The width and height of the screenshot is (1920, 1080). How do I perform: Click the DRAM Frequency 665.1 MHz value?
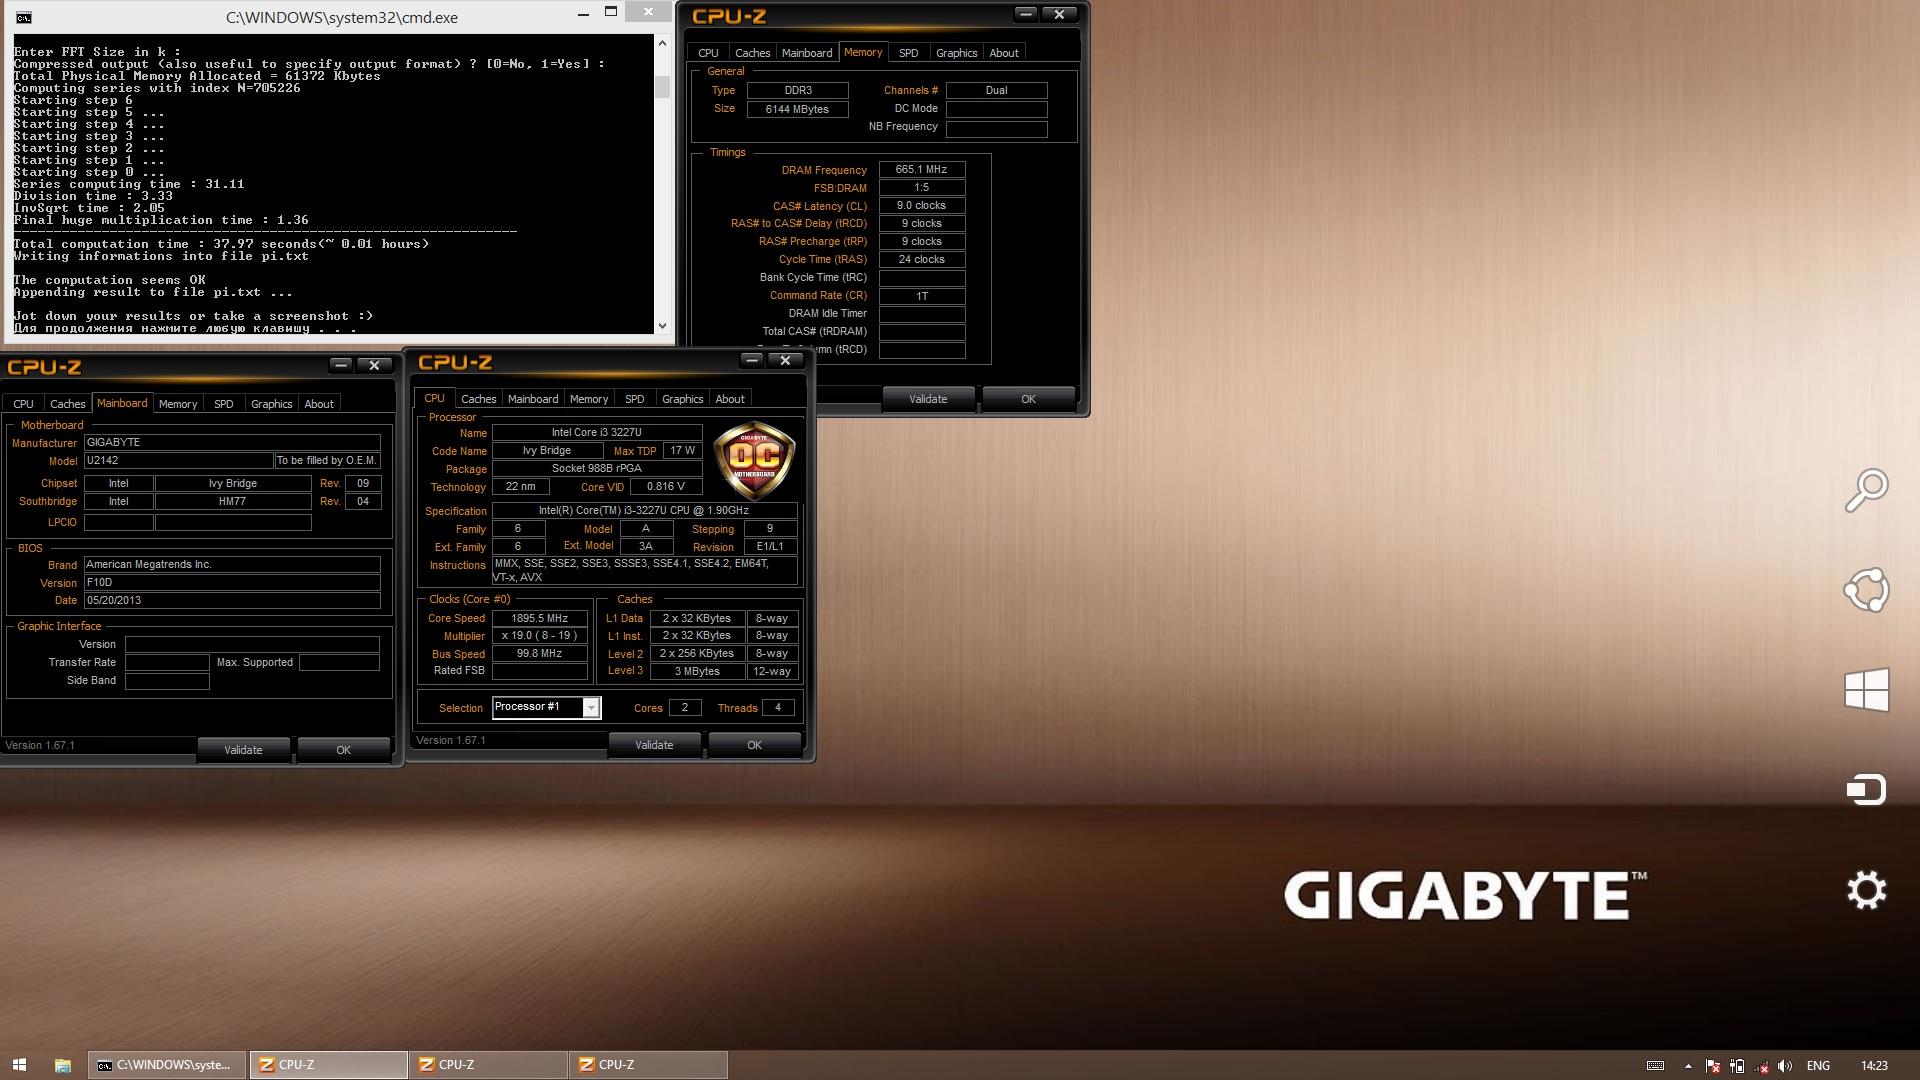(x=921, y=170)
